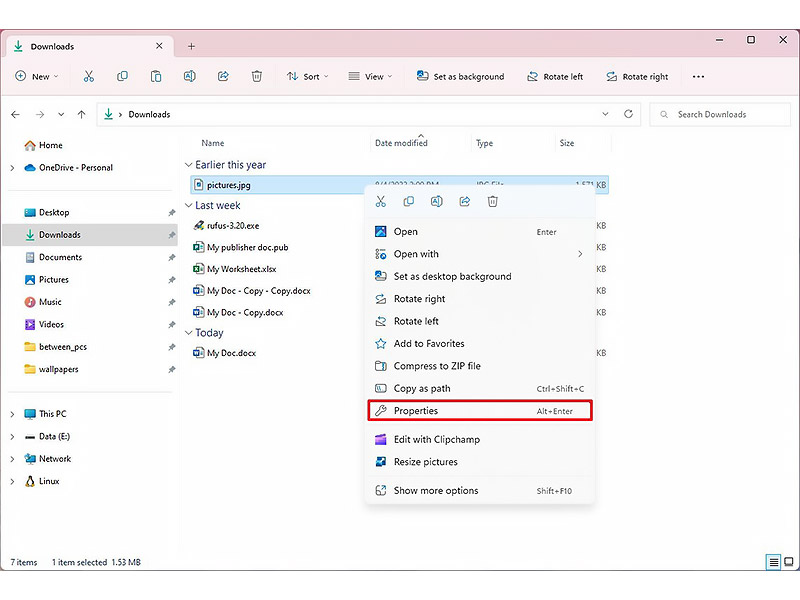
Task: Click Rotate right in the toolbar
Action: click(637, 77)
